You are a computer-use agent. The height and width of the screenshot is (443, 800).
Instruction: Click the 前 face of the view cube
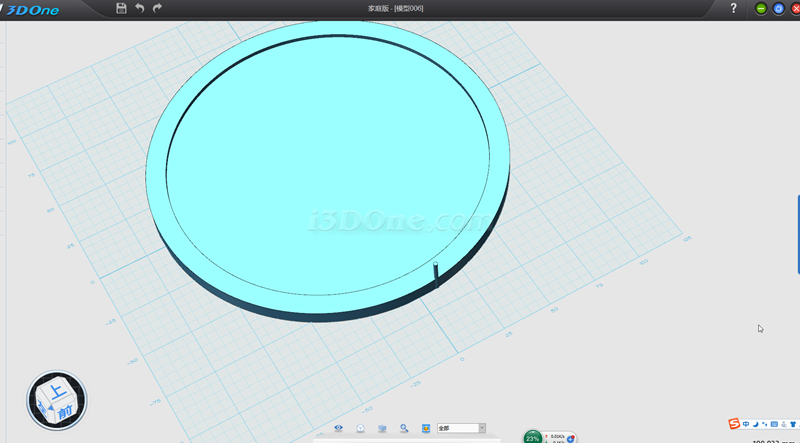click(x=64, y=410)
